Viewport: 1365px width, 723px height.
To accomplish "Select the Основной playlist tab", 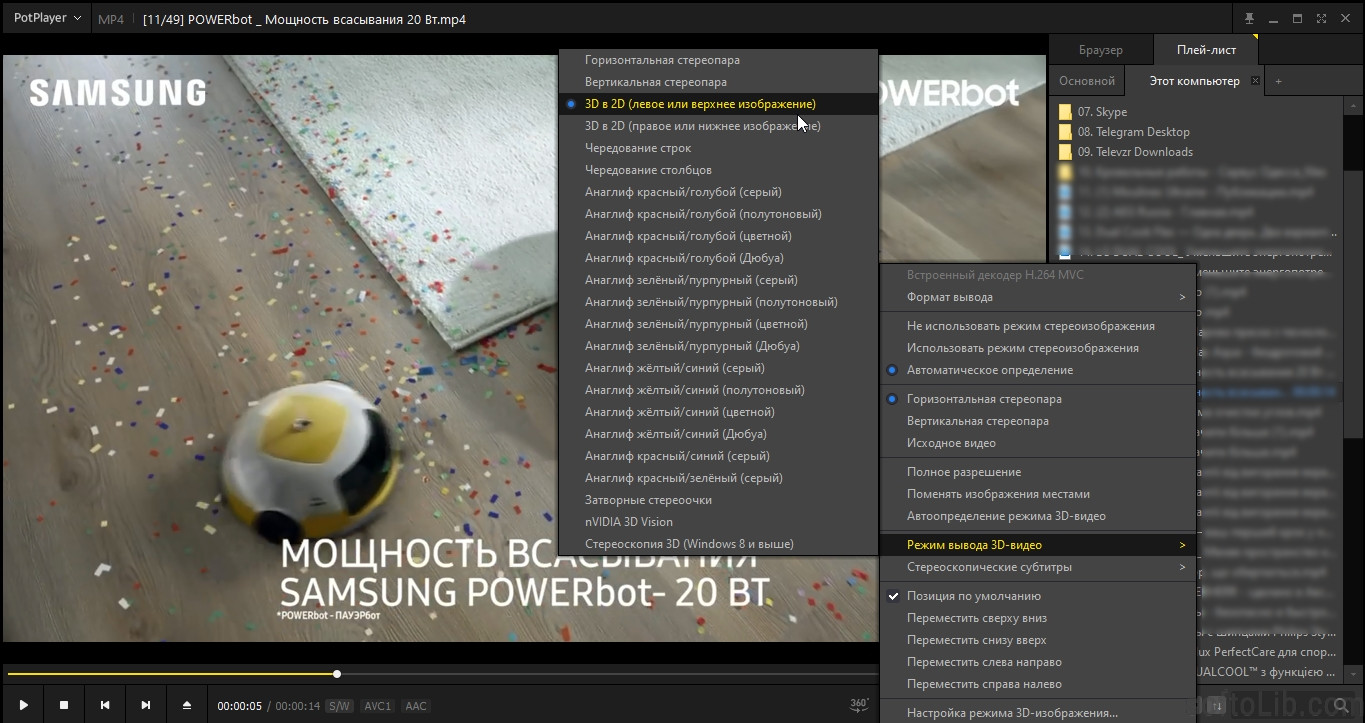I will pos(1087,81).
